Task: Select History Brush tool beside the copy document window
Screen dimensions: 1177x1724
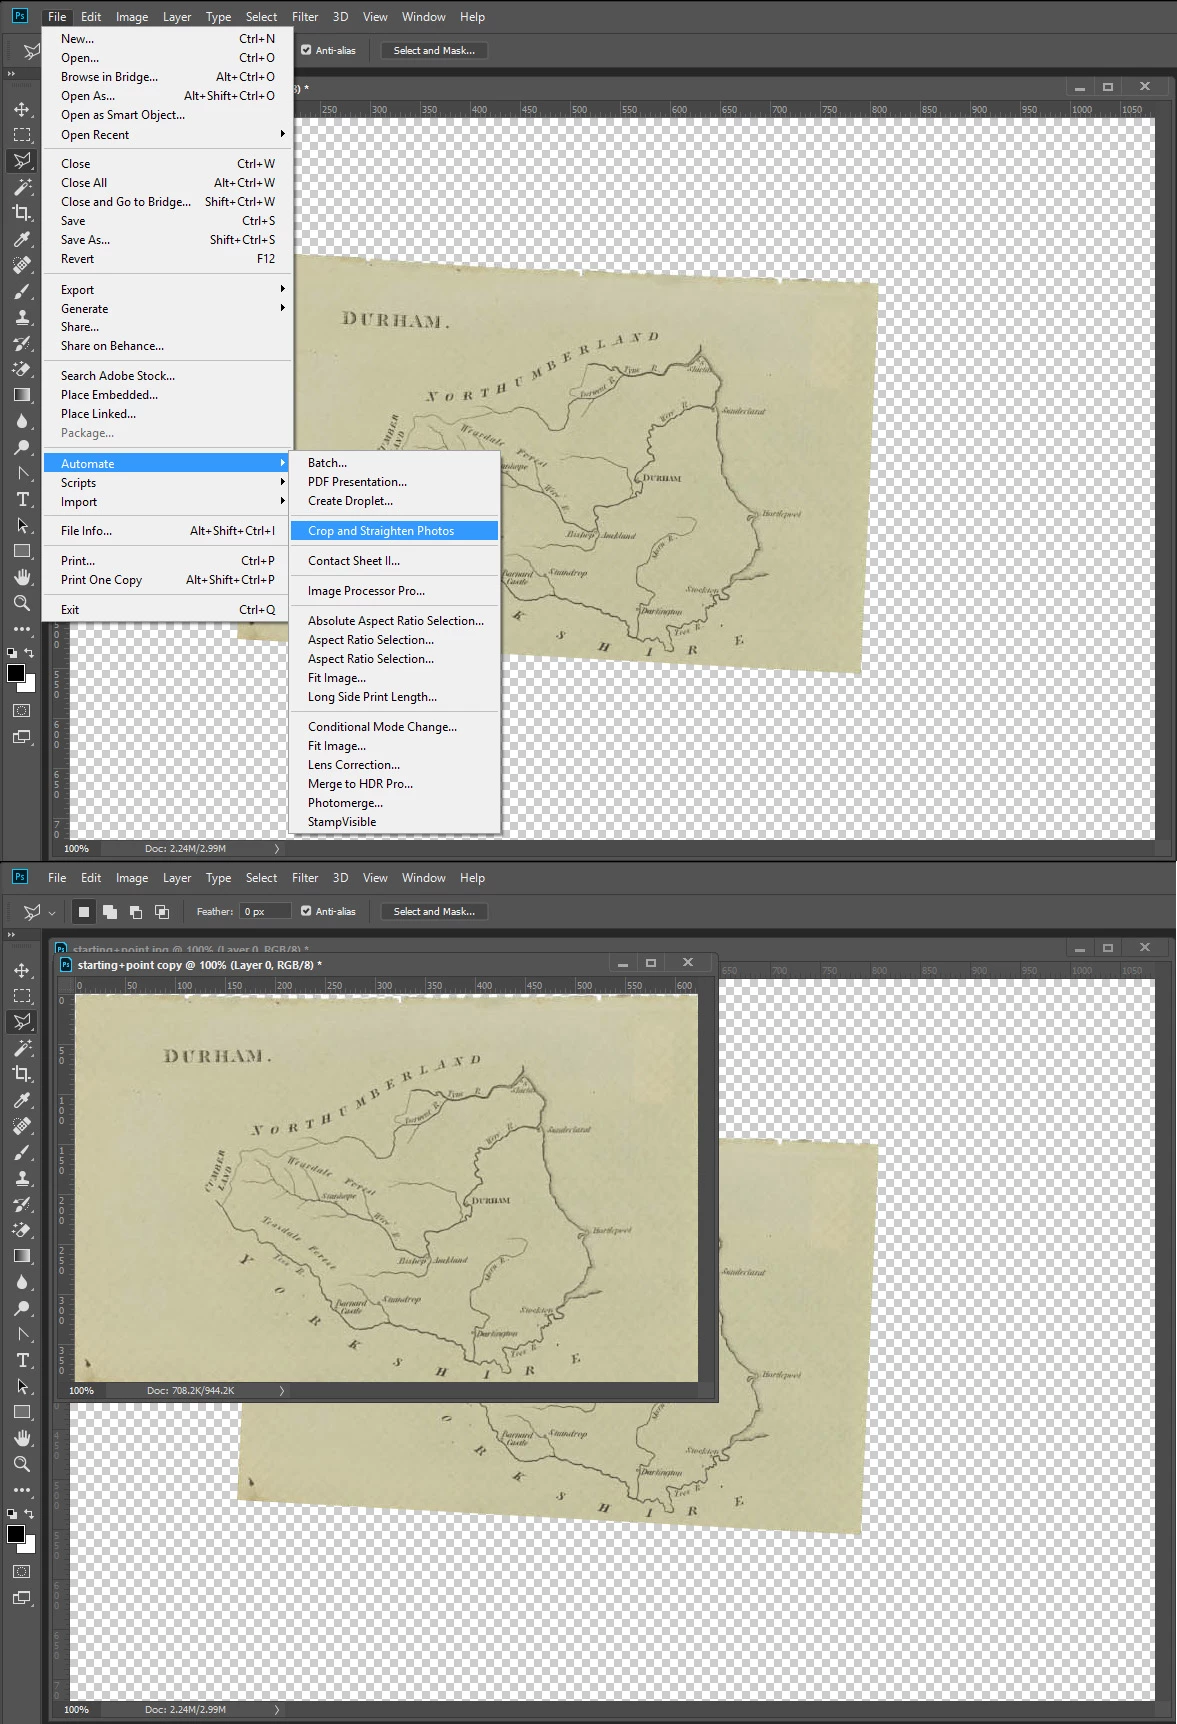Action: (22, 1204)
